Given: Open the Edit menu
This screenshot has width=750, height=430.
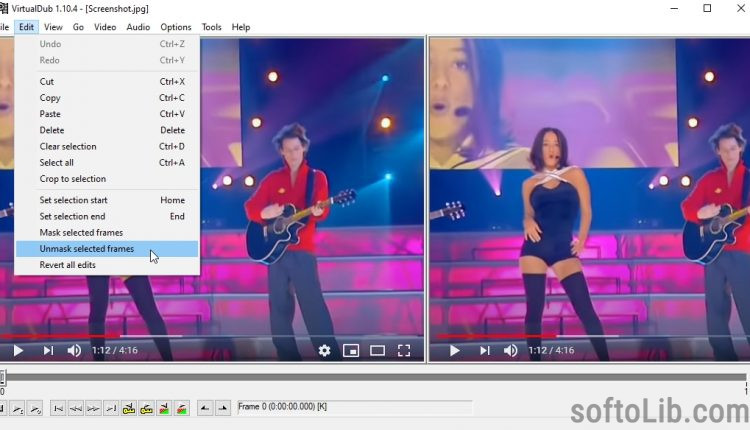Looking at the screenshot, I should coord(26,27).
